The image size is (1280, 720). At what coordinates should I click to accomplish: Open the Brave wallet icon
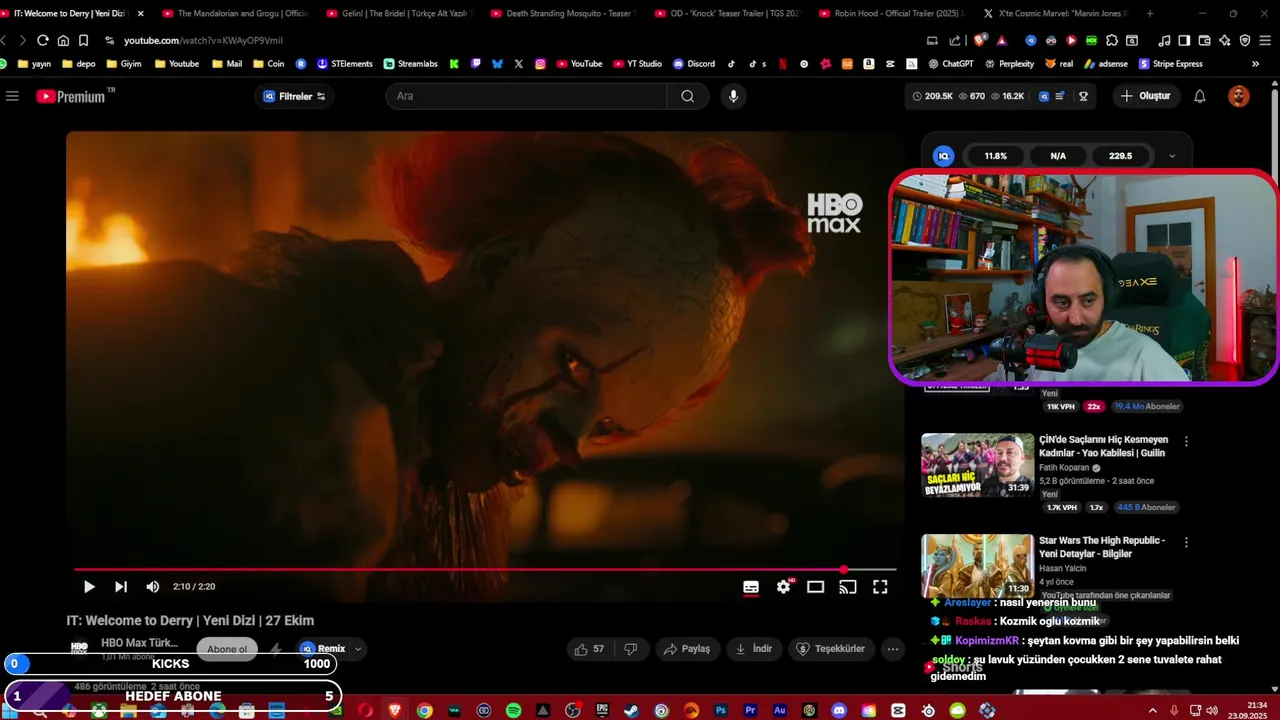point(1204,40)
